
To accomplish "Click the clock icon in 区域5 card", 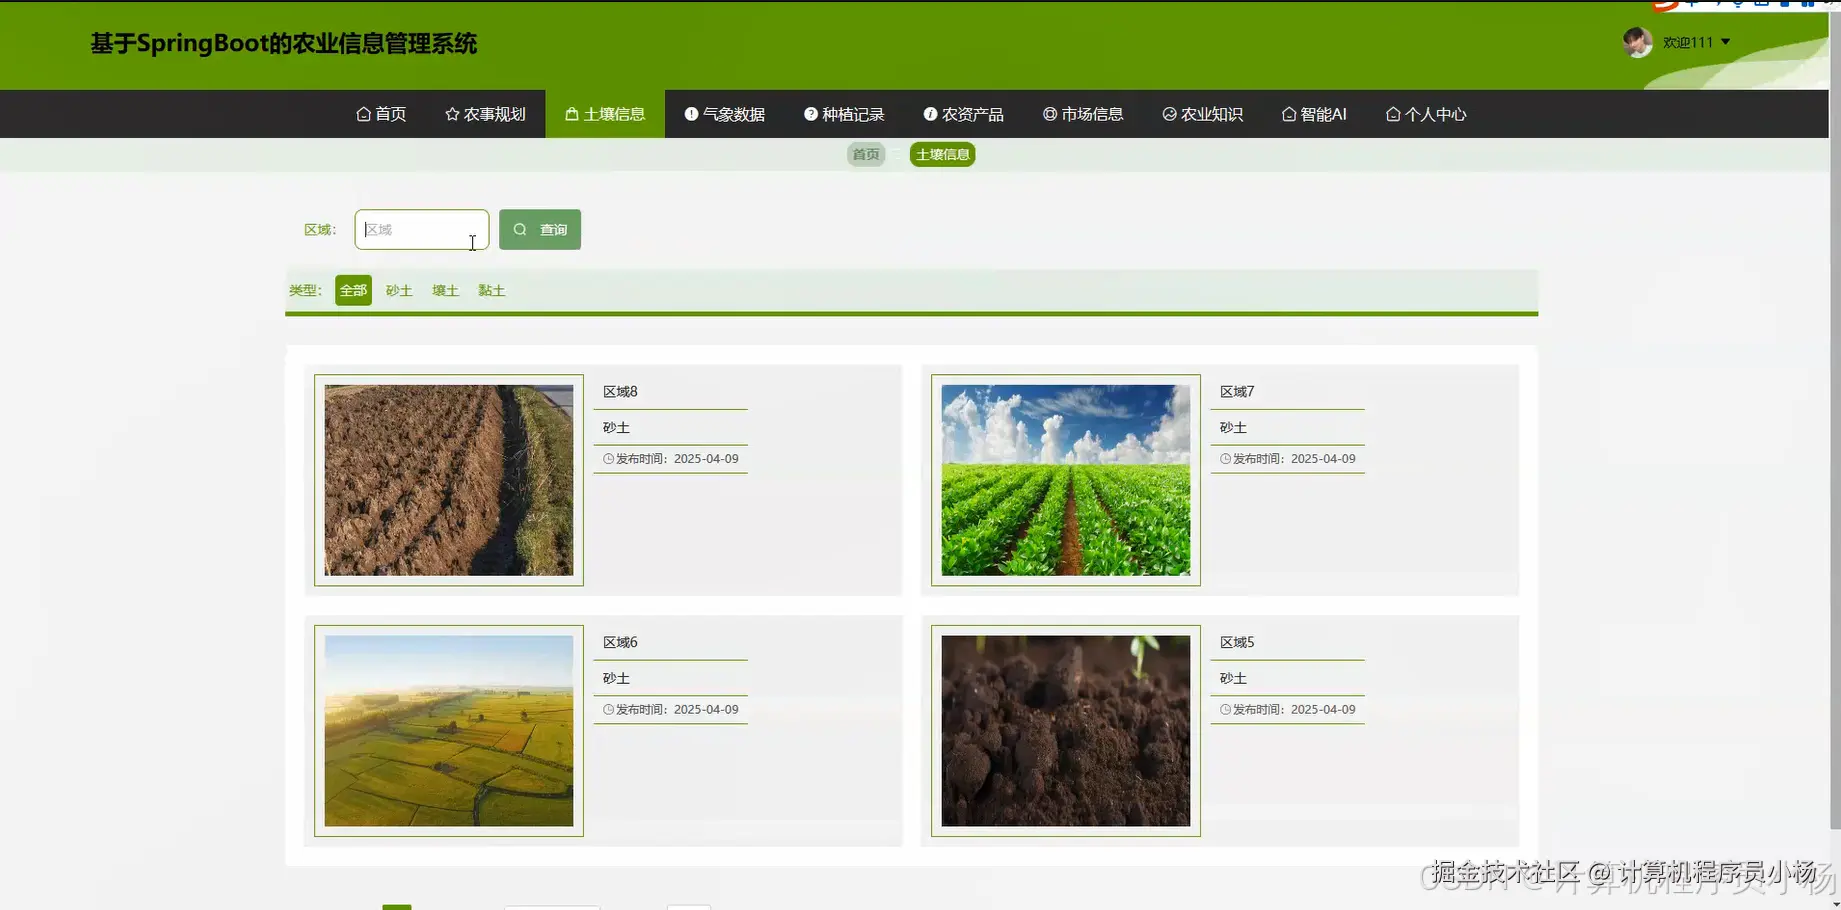I will tap(1225, 710).
